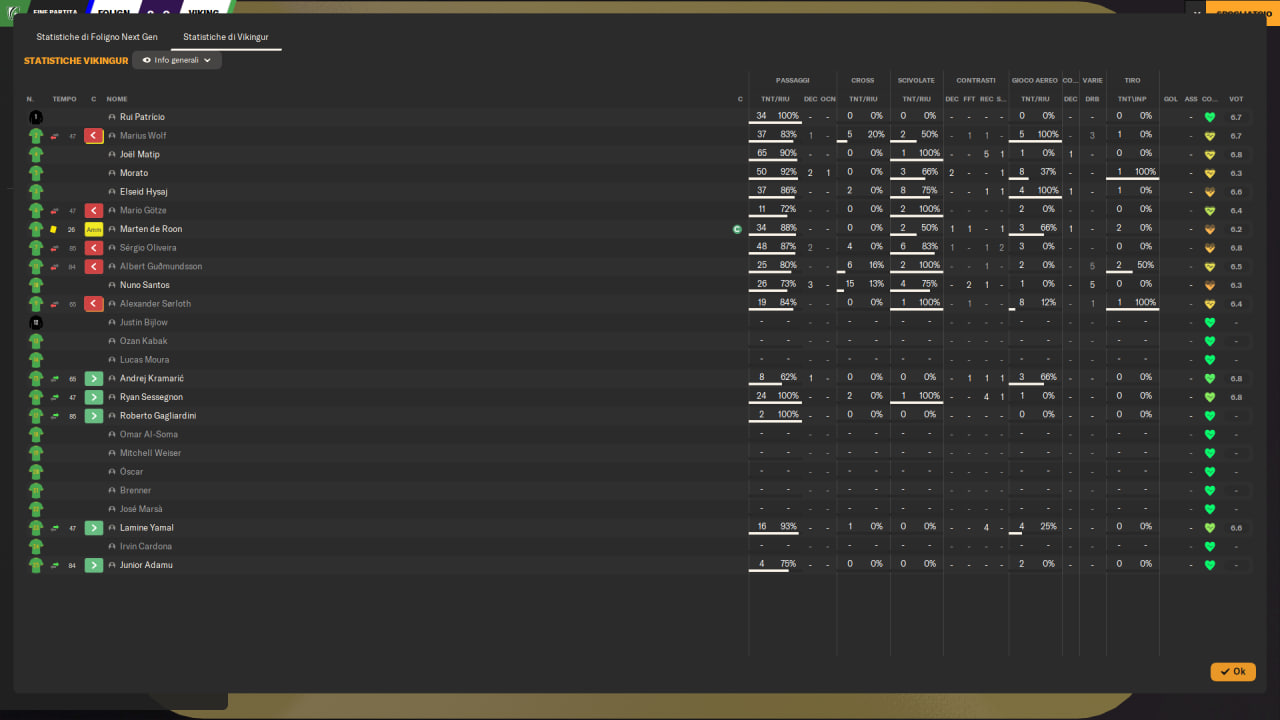Click the red substituted-off badge beside Mario Götze
Screen dimensions: 1280x720
point(94,211)
